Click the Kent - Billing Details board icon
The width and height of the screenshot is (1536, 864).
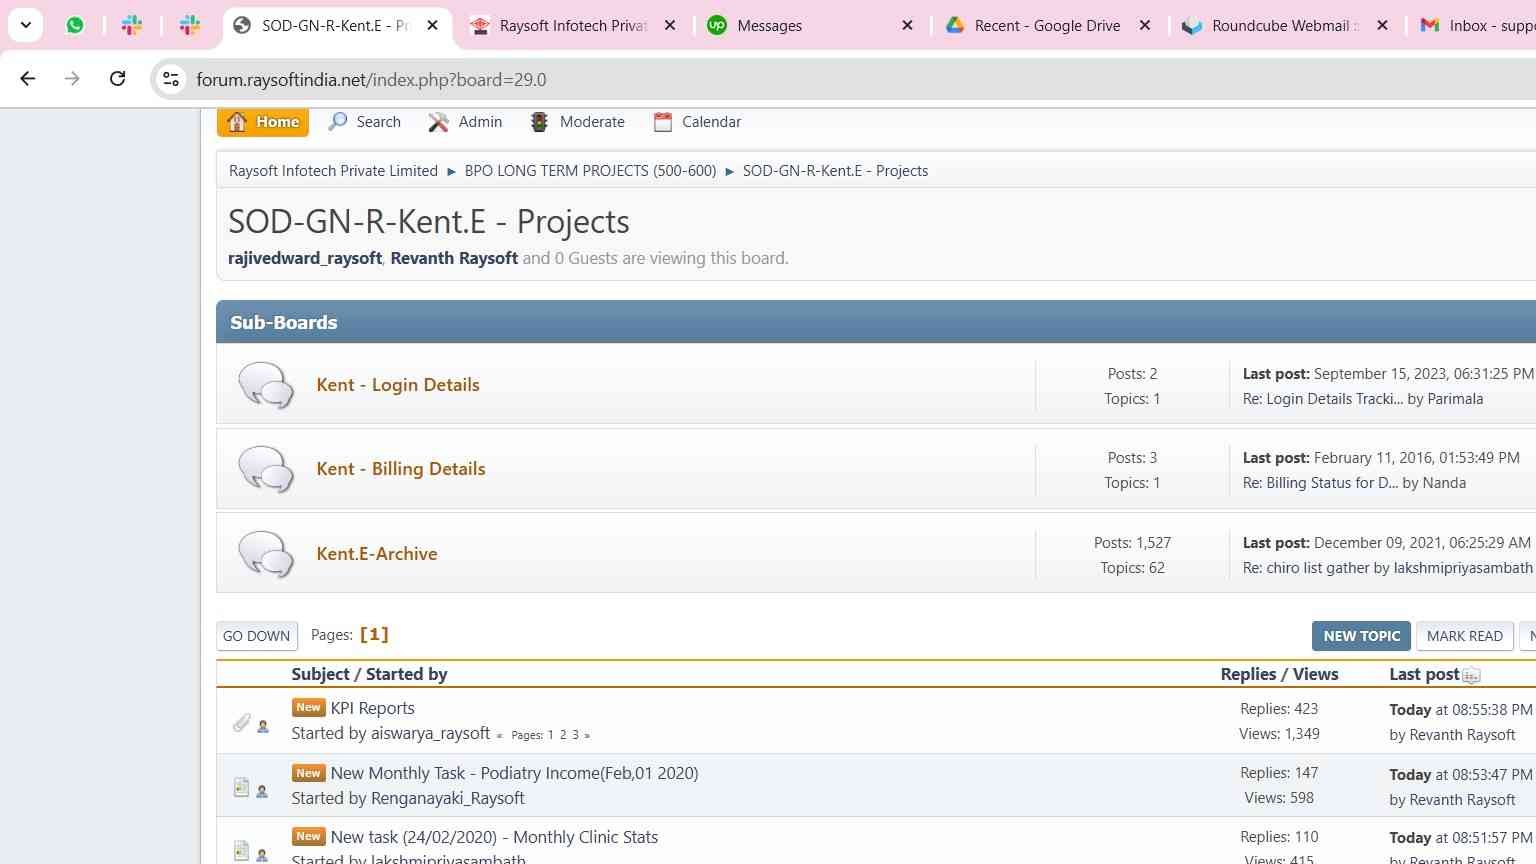(x=265, y=470)
